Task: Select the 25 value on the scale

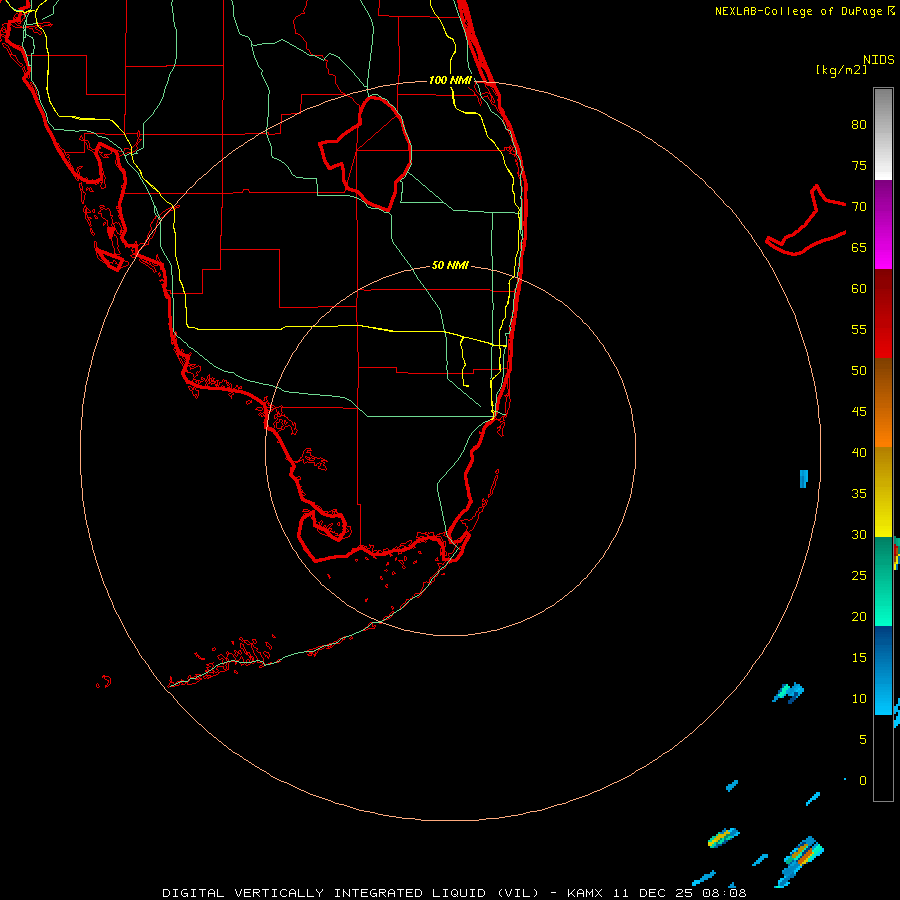Action: (859, 575)
